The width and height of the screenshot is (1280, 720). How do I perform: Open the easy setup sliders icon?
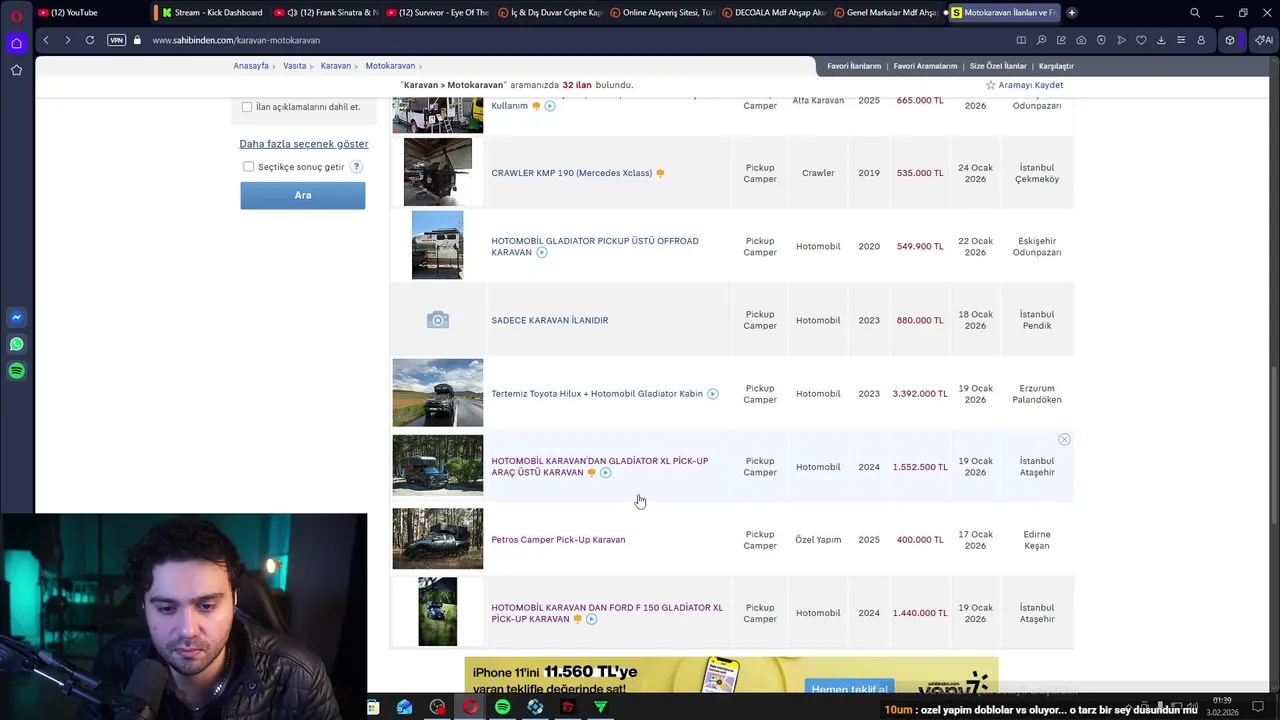click(1181, 40)
